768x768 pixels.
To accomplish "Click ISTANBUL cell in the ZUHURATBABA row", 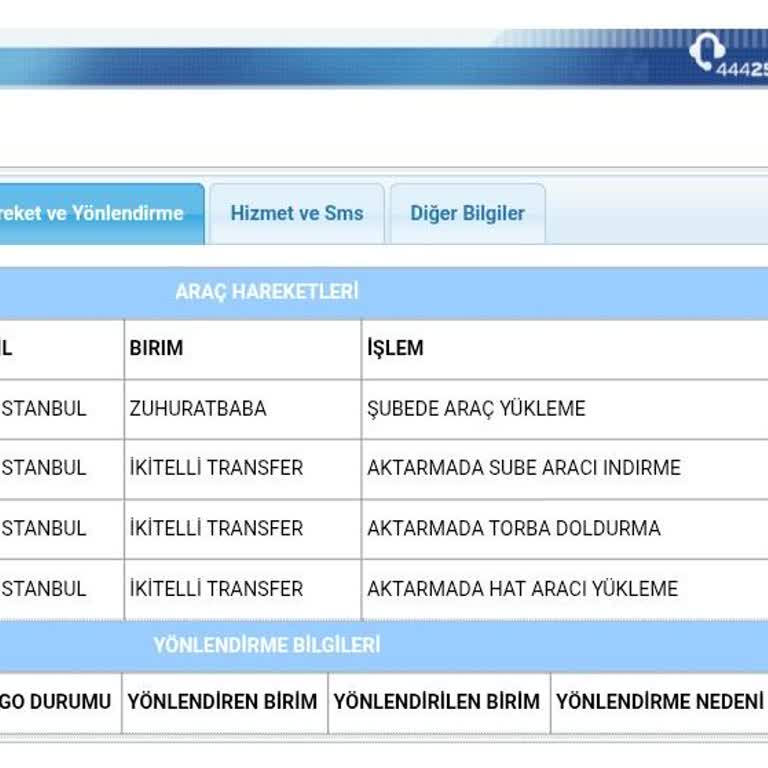I will point(62,409).
